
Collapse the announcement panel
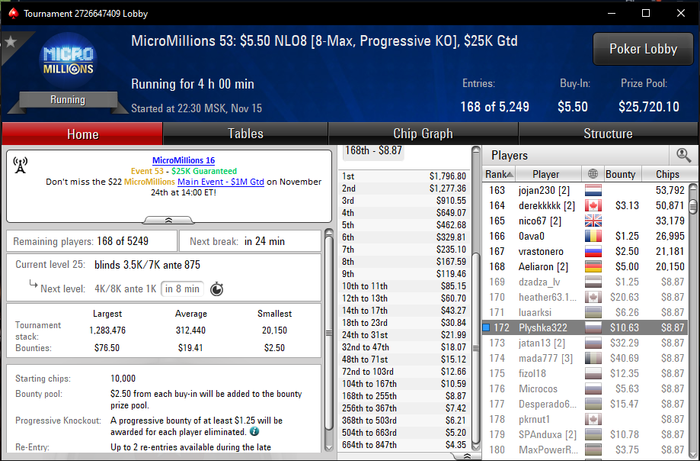tap(168, 220)
